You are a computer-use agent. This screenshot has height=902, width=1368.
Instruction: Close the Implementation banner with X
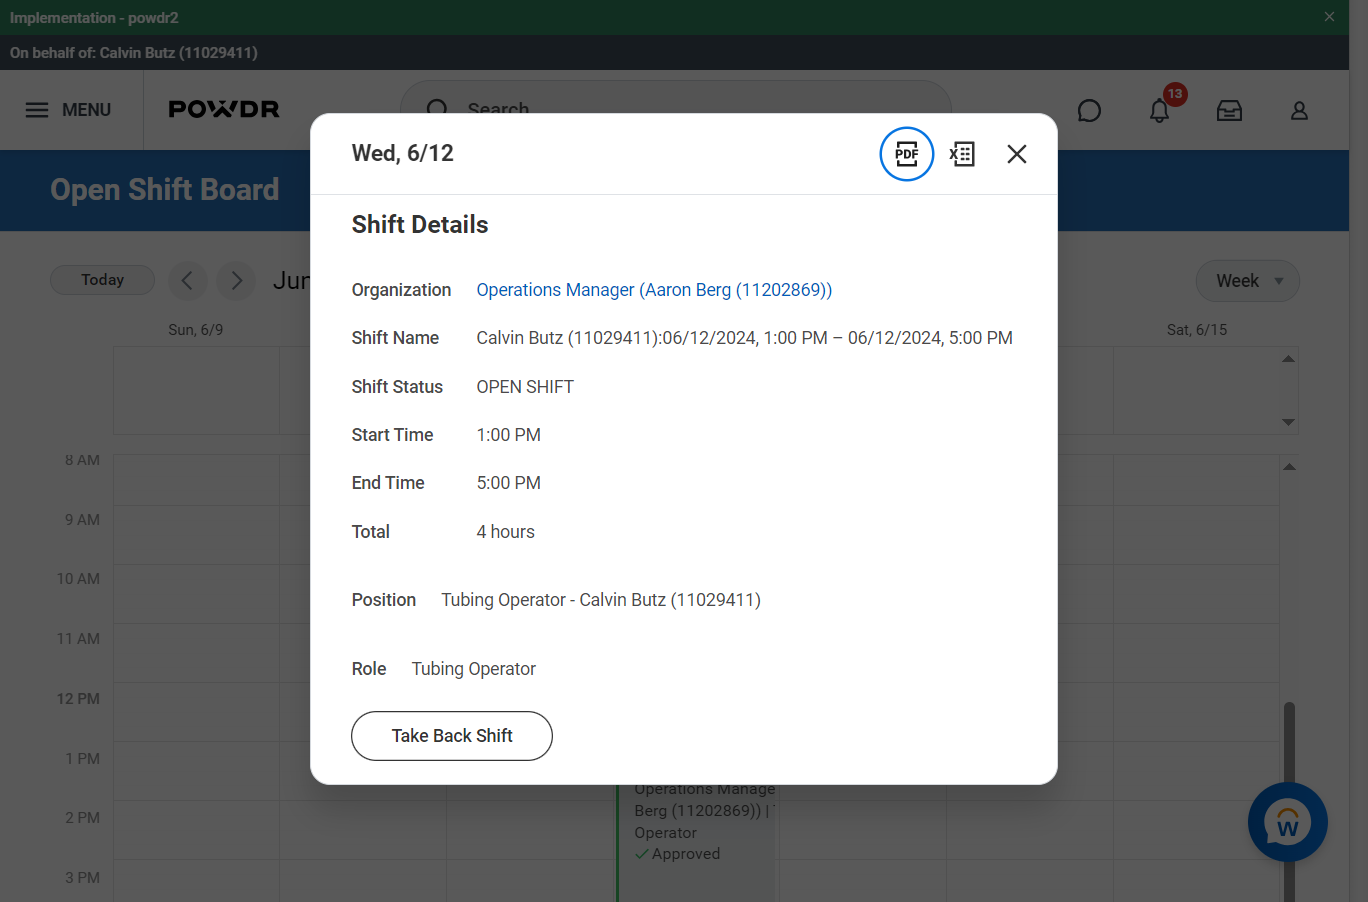click(x=1329, y=17)
